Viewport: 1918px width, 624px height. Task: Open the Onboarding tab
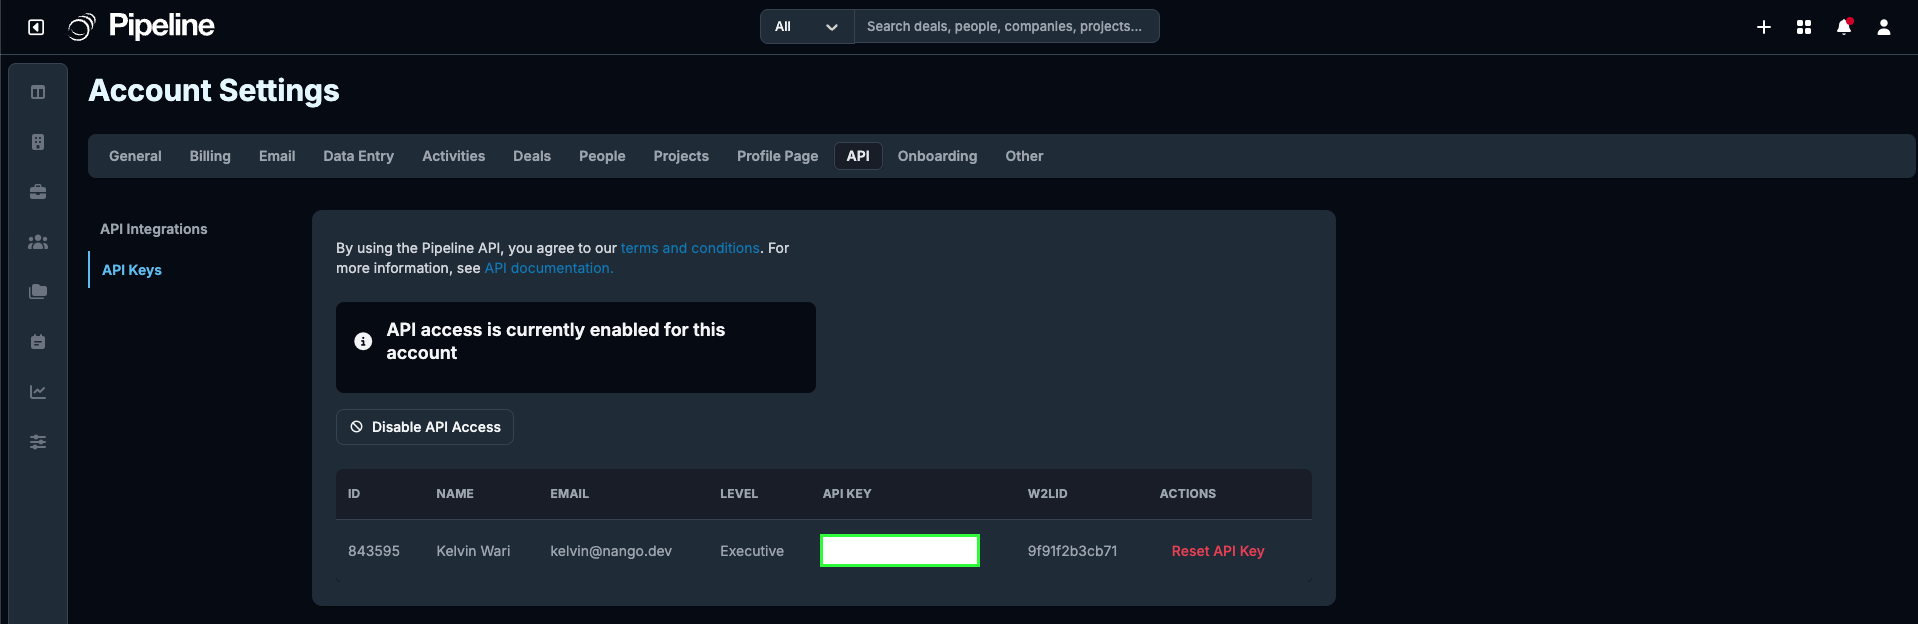click(937, 156)
